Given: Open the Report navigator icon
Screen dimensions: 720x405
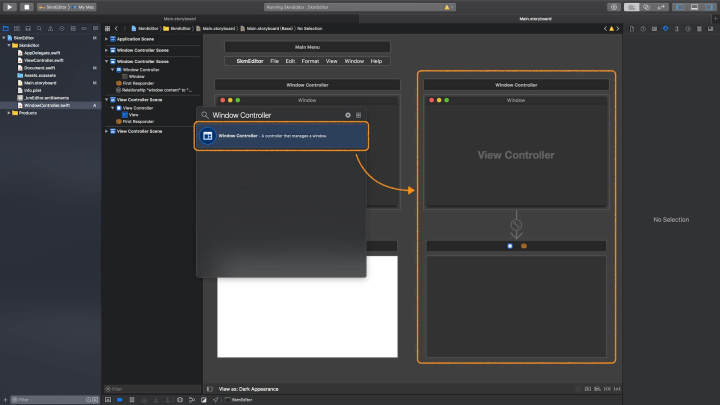Looking at the screenshot, I should [95, 28].
